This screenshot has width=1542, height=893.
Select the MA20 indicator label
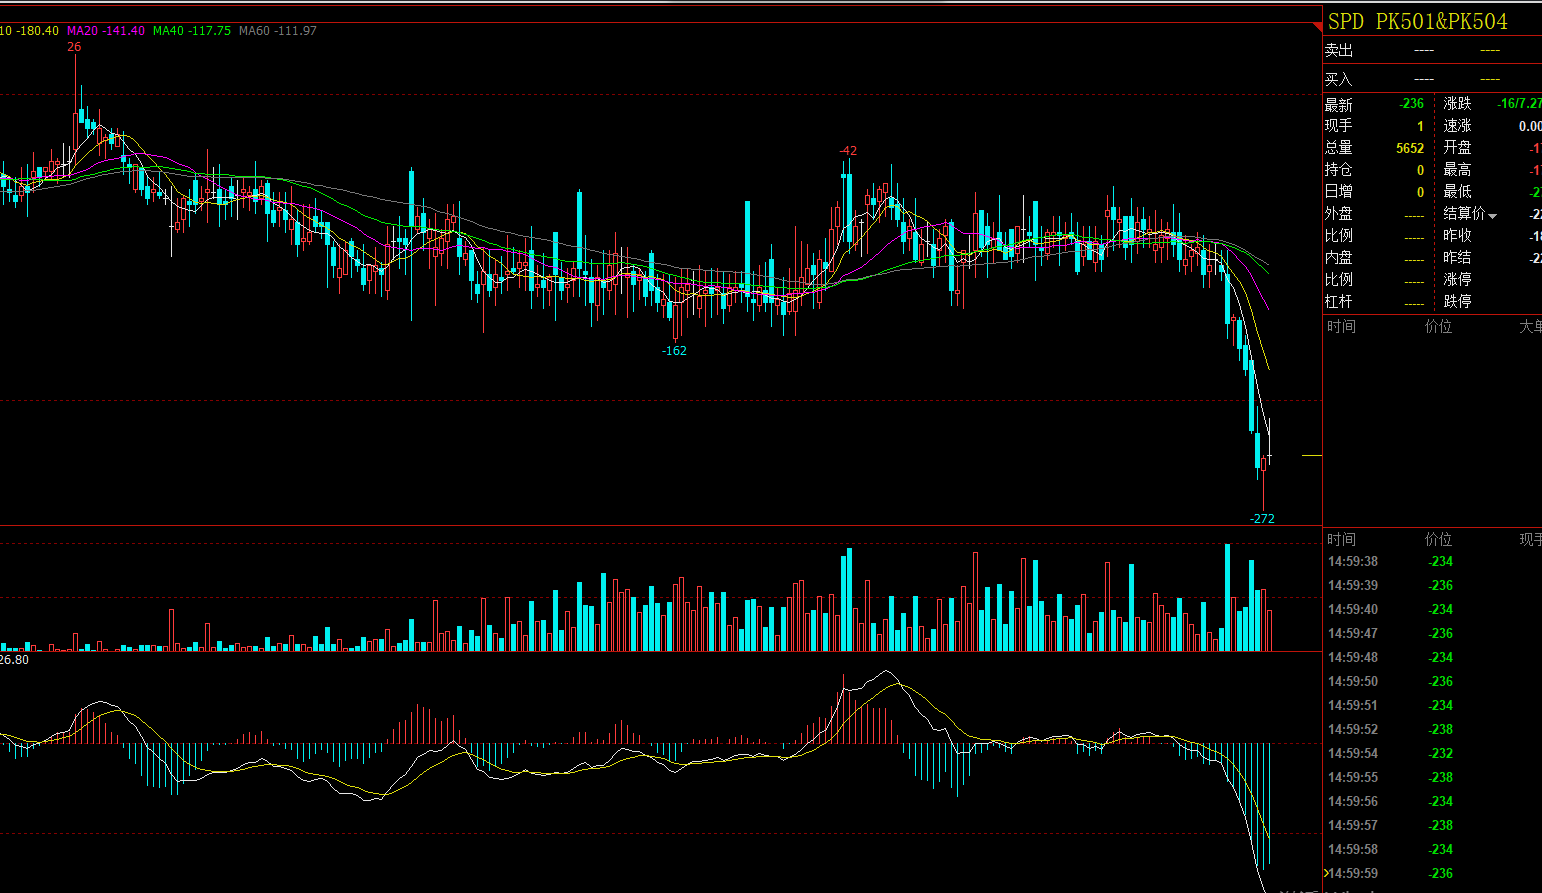click(x=105, y=31)
